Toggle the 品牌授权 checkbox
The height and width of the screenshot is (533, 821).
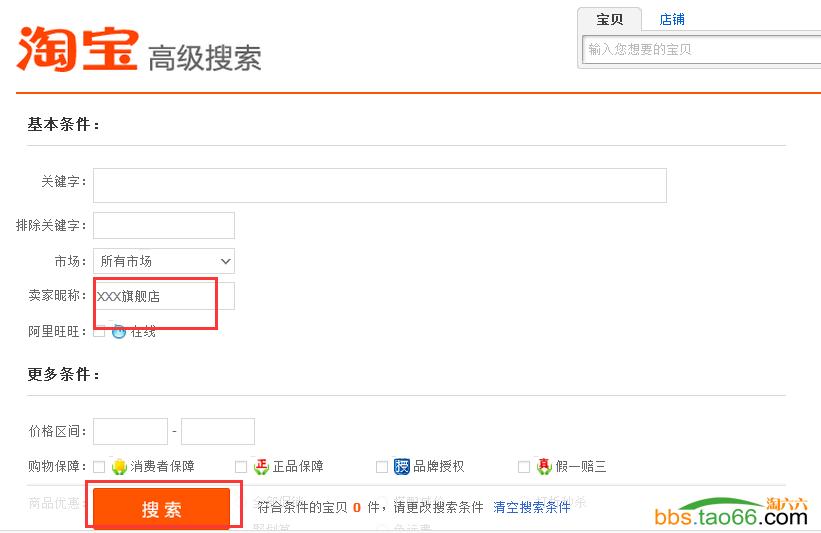tap(382, 467)
